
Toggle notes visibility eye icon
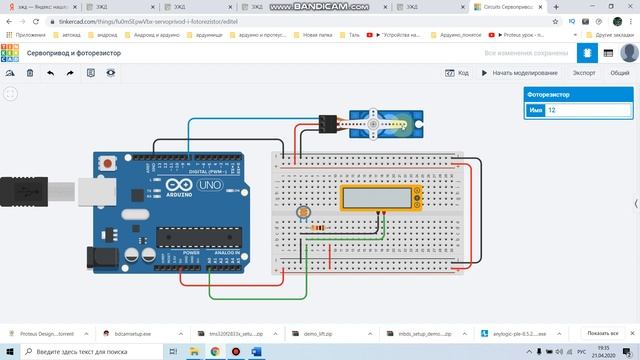[111, 73]
